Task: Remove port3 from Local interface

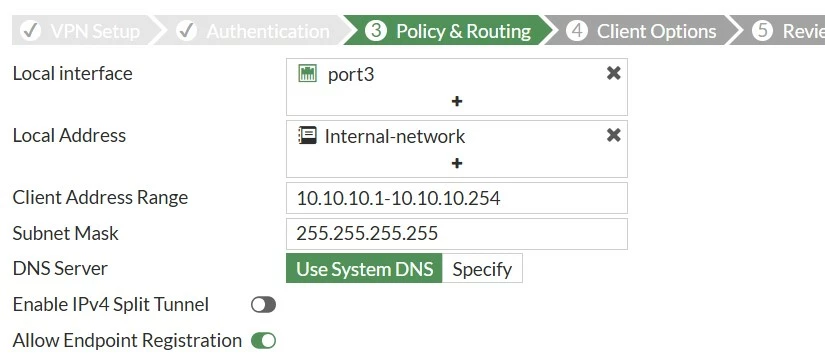Action: point(613,73)
